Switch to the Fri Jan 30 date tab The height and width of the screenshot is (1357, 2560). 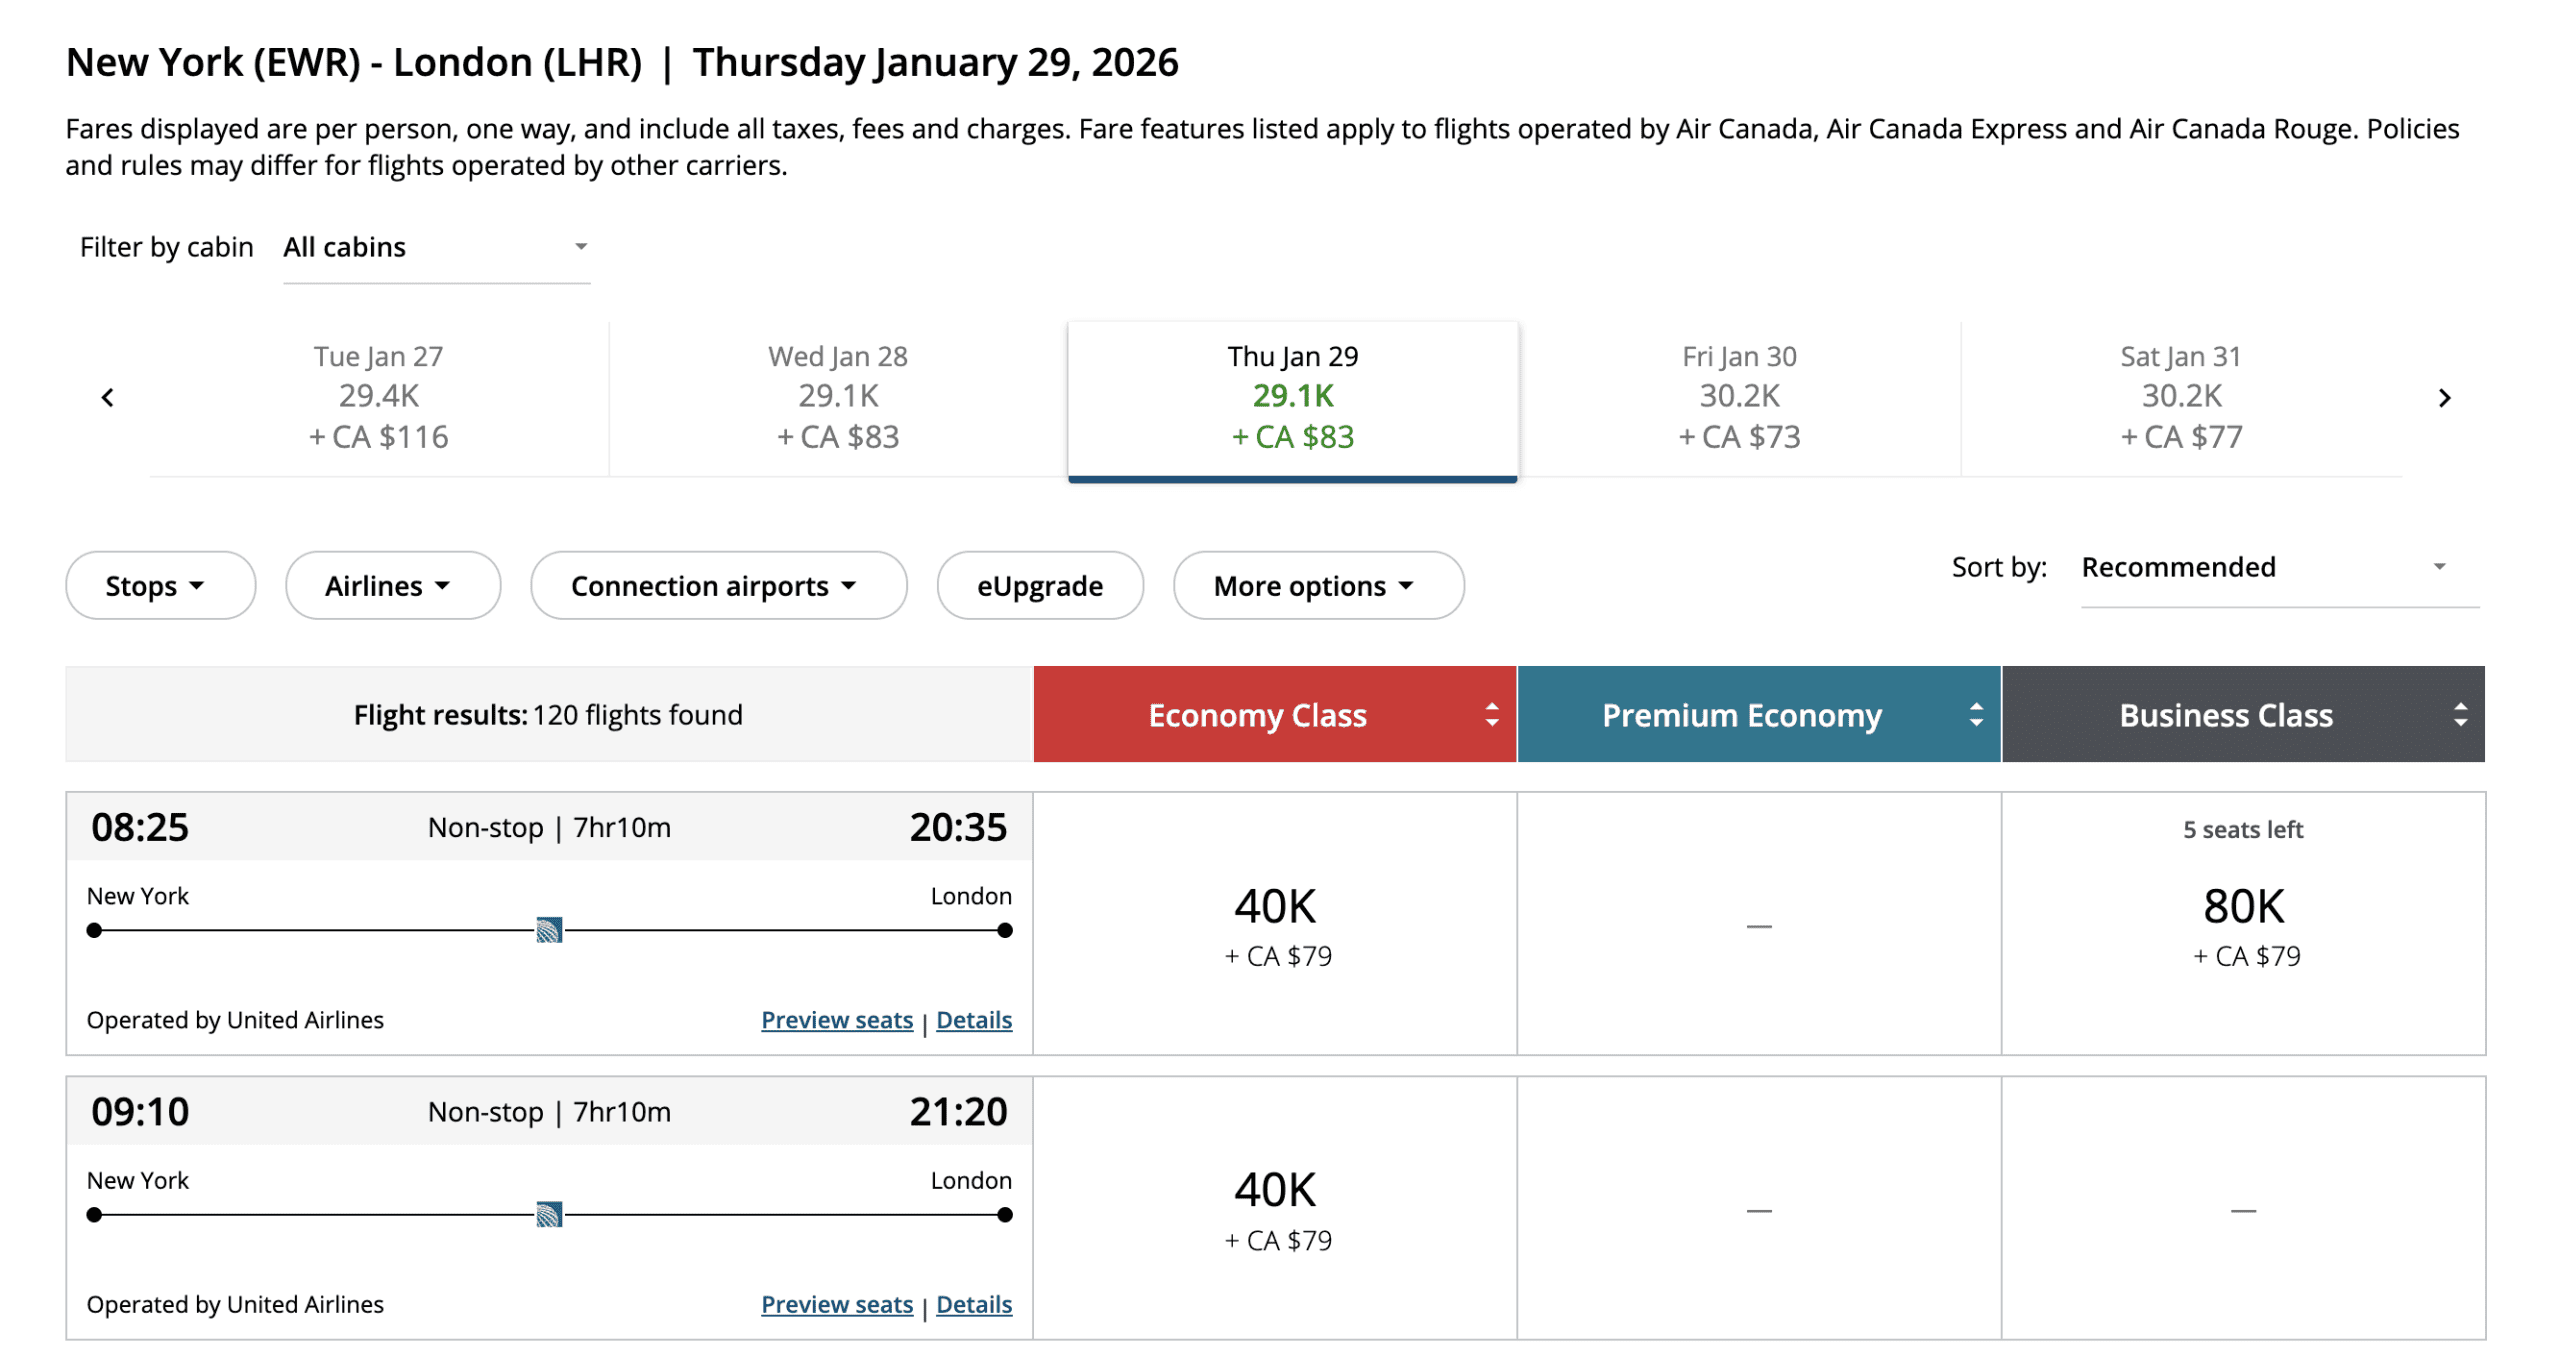click(x=1738, y=397)
